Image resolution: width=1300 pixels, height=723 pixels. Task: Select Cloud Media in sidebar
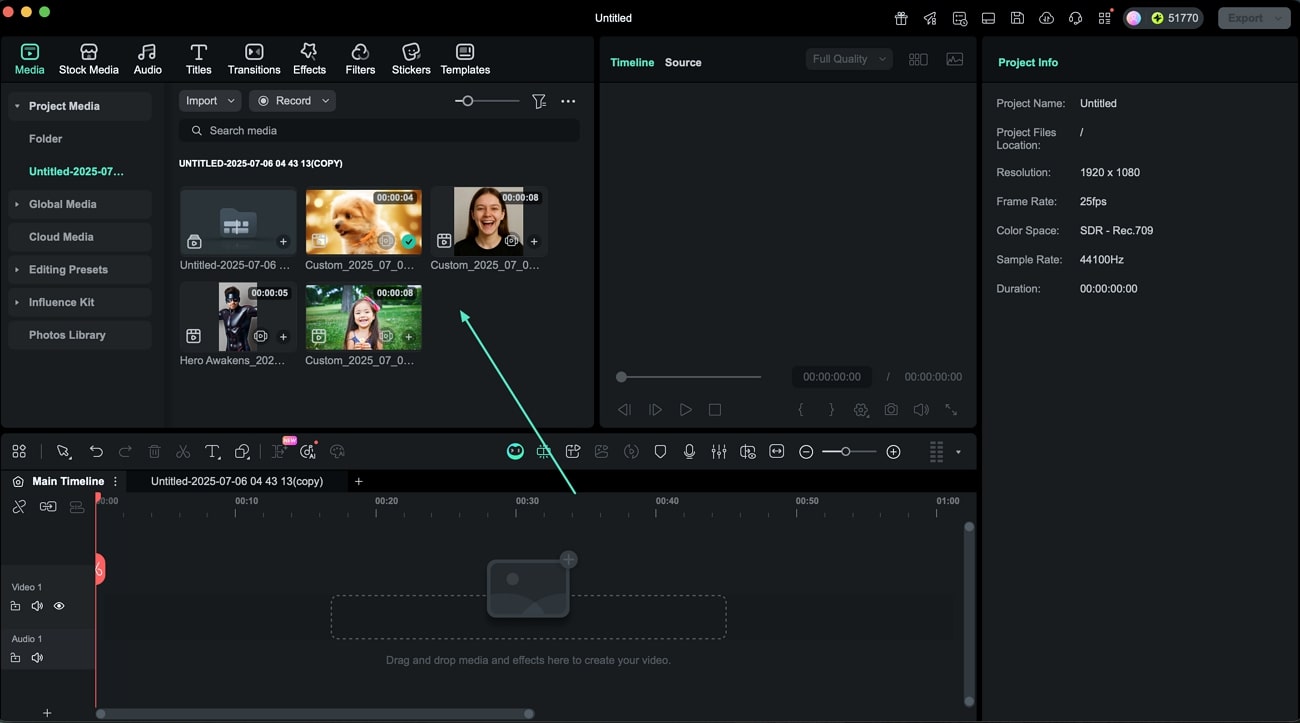pyautogui.click(x=80, y=237)
